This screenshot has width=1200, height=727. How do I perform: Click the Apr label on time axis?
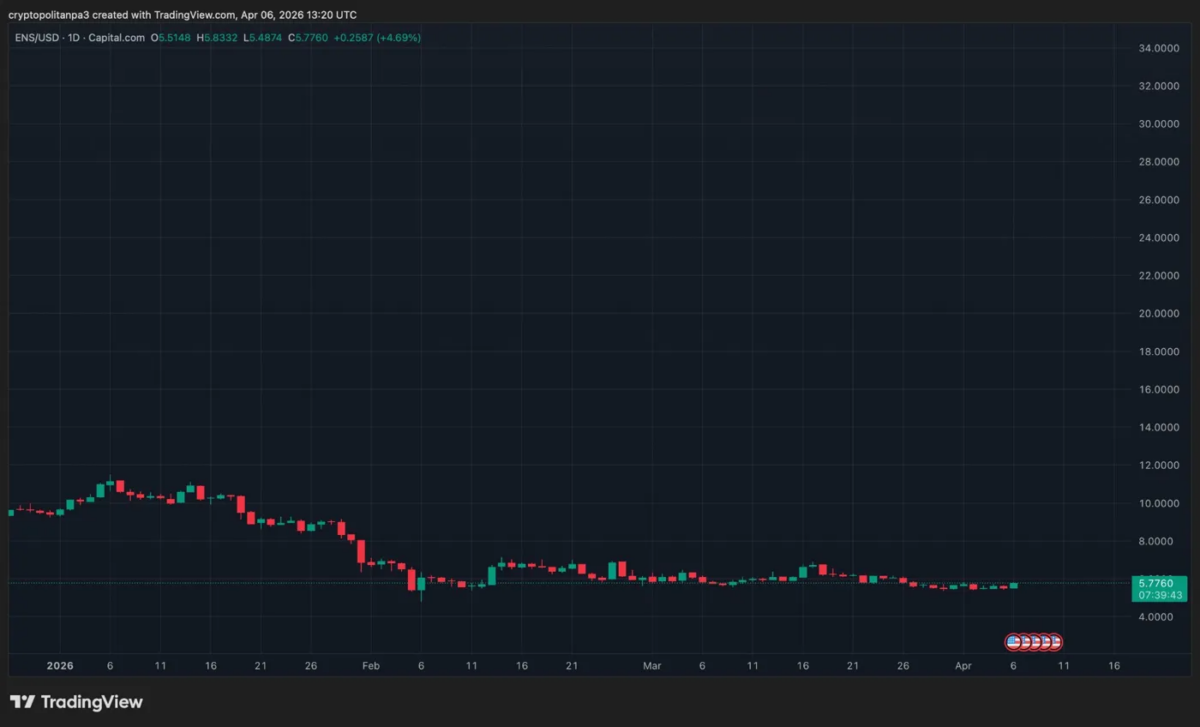tap(963, 665)
